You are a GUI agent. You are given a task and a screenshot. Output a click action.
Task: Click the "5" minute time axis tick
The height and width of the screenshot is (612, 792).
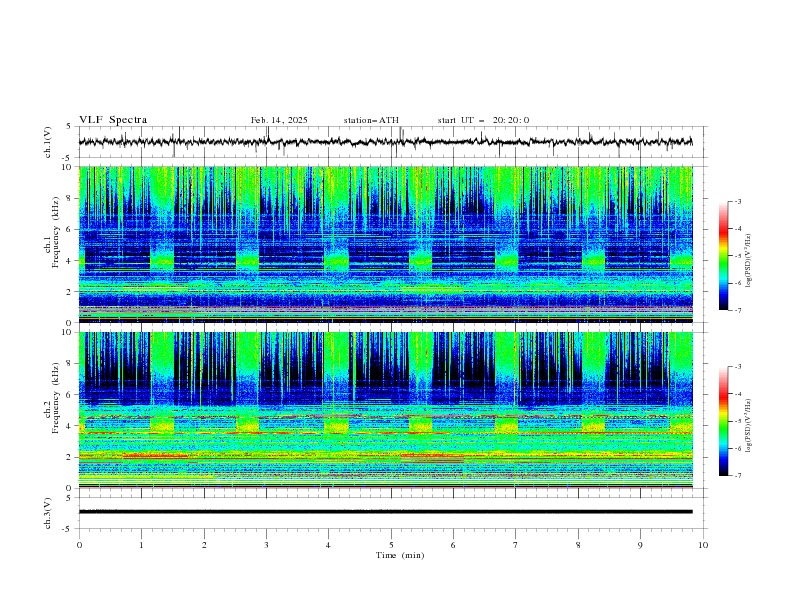click(x=391, y=545)
